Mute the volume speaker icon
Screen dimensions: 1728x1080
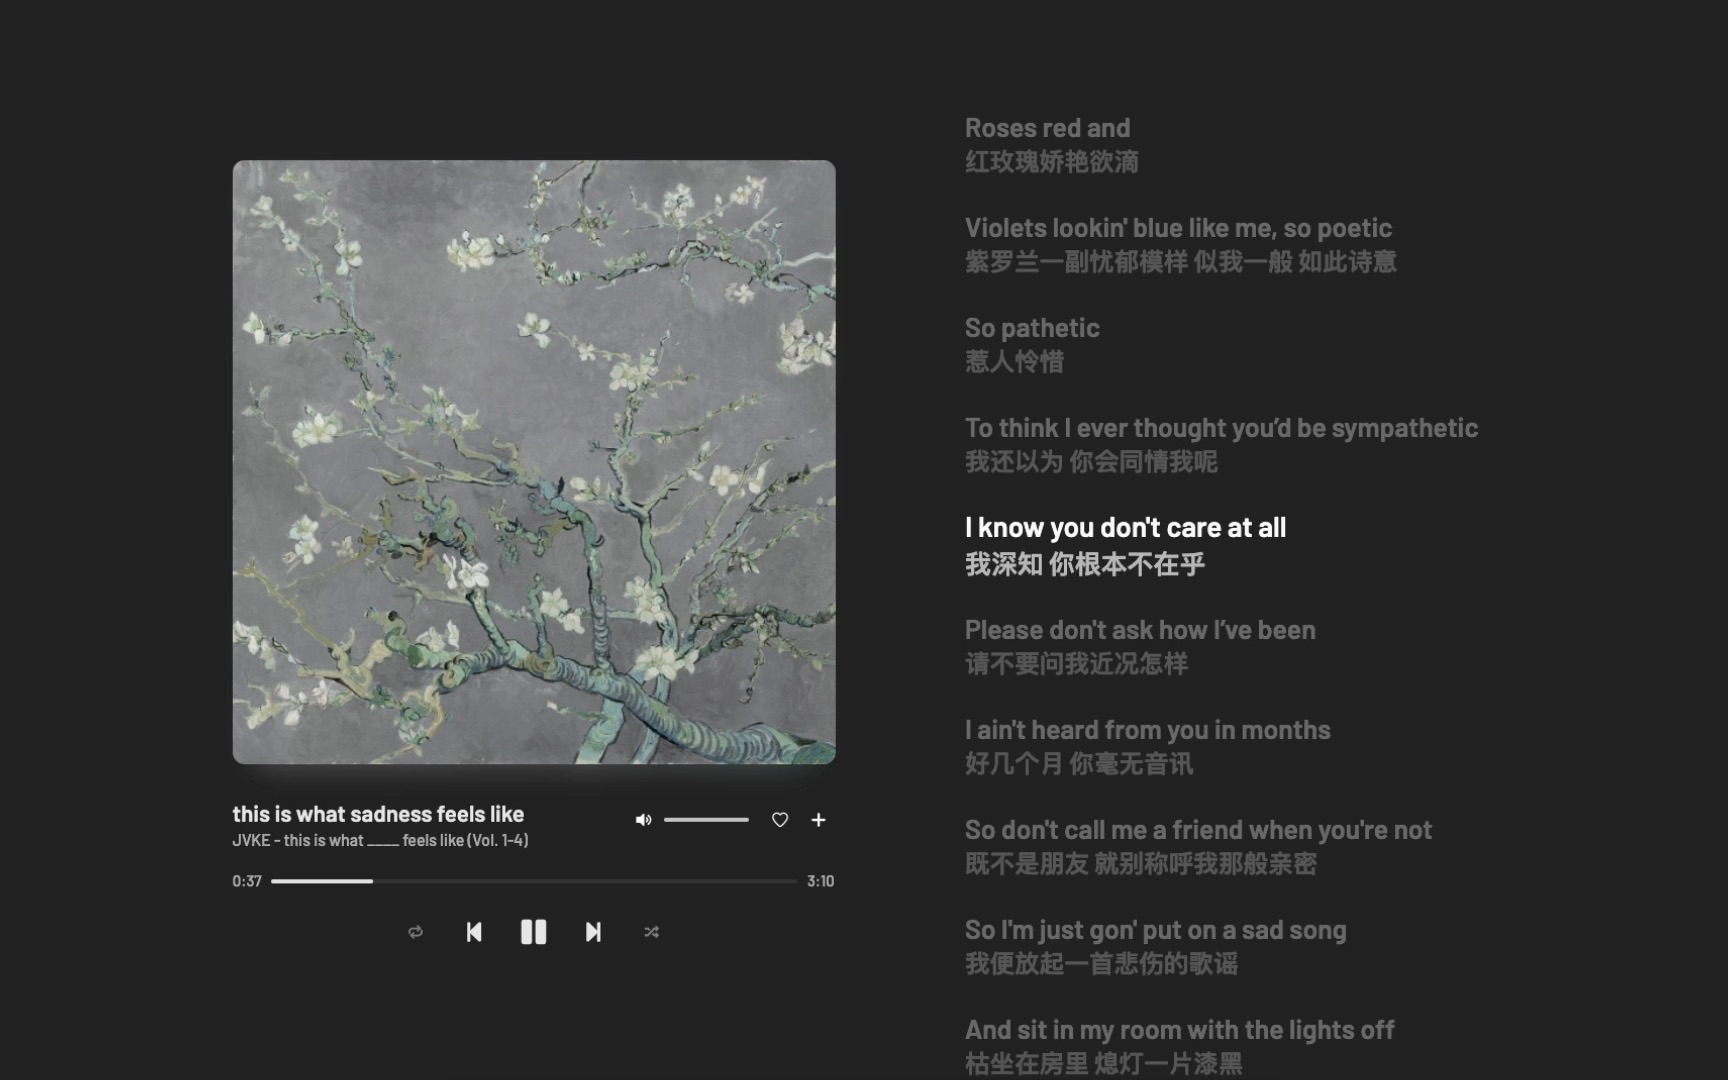click(643, 820)
